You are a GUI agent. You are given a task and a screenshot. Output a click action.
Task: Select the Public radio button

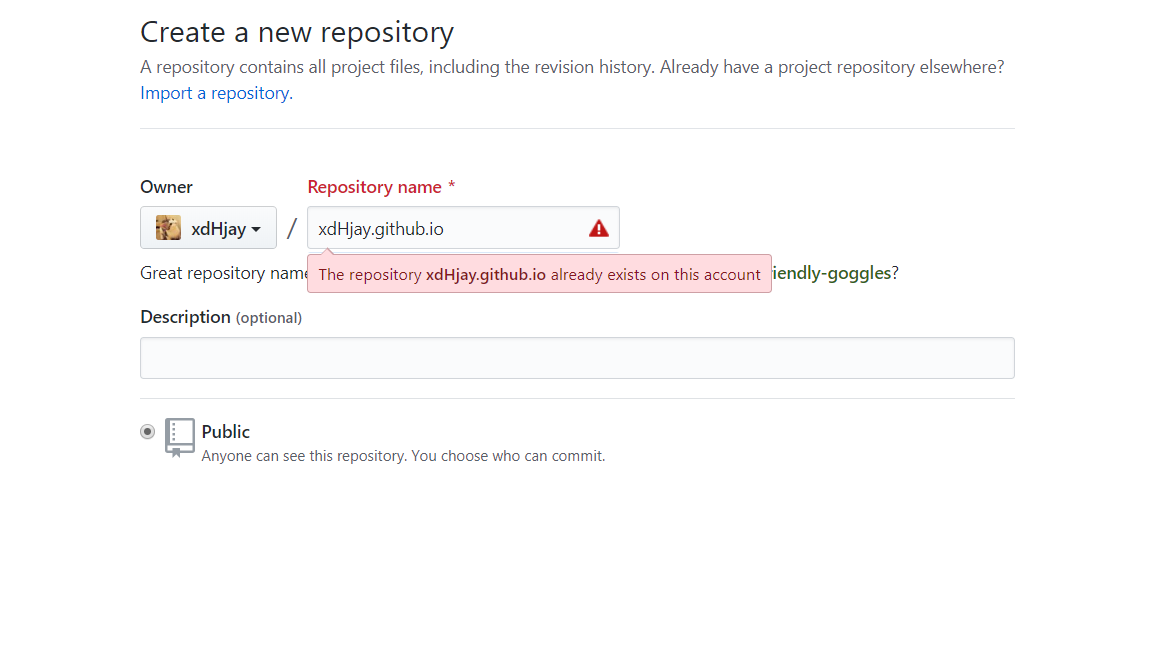coord(148,432)
